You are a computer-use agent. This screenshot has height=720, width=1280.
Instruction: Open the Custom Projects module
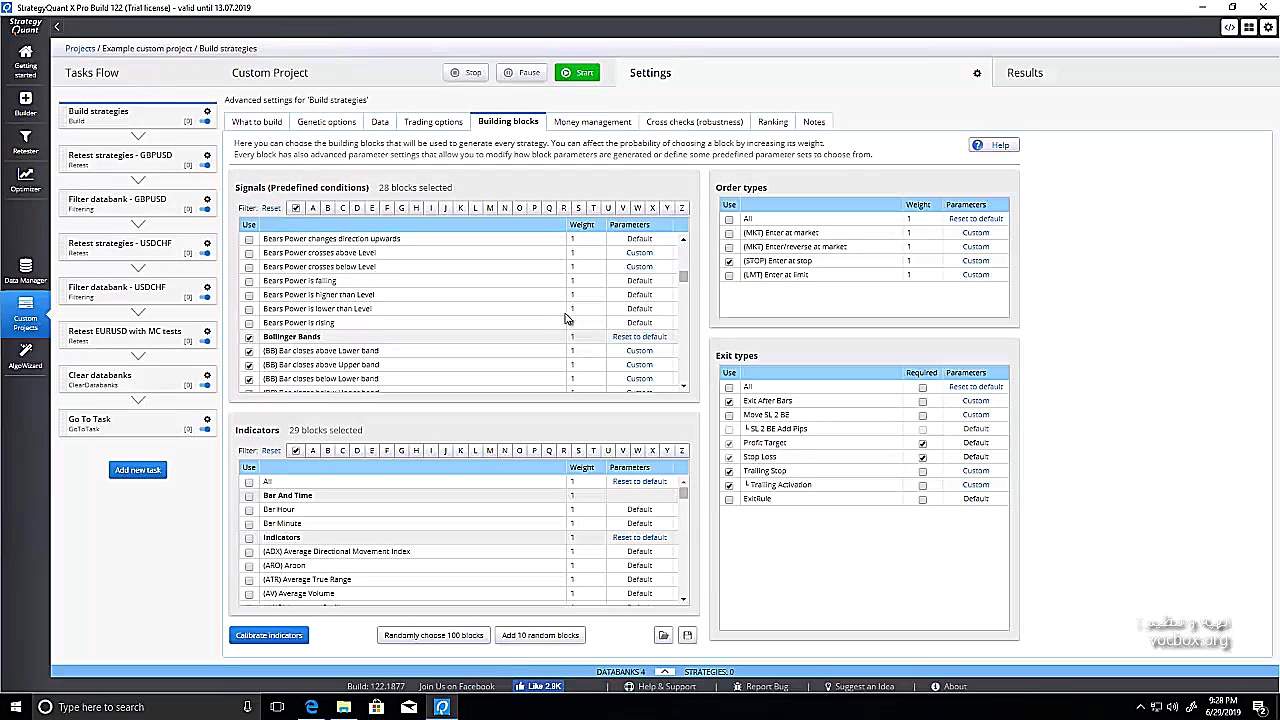coord(25,314)
